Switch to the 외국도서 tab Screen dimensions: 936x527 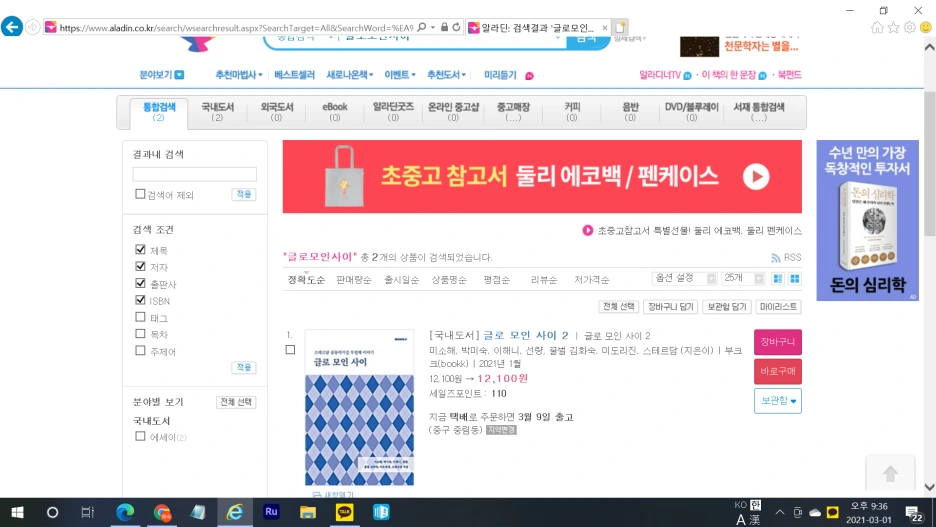coord(276,112)
